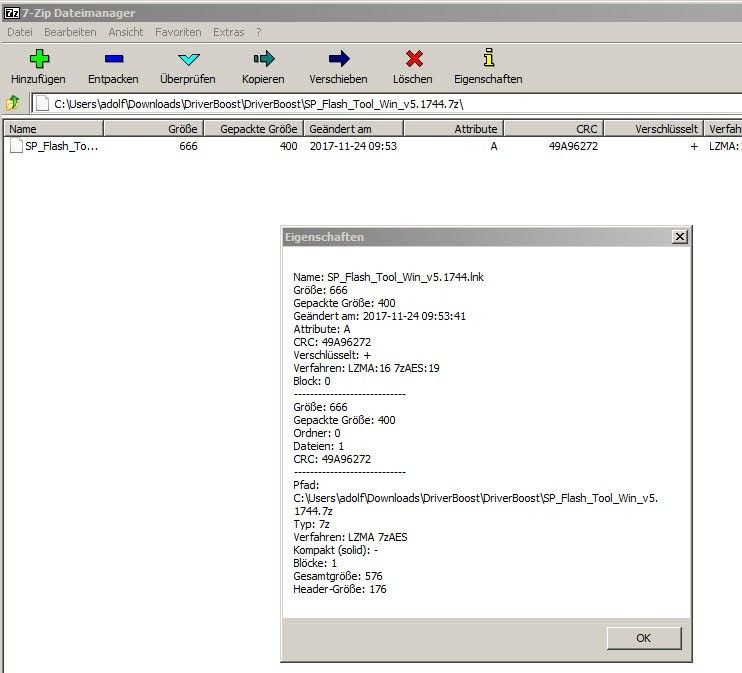Click the Attribute: A properties line

coord(321,329)
